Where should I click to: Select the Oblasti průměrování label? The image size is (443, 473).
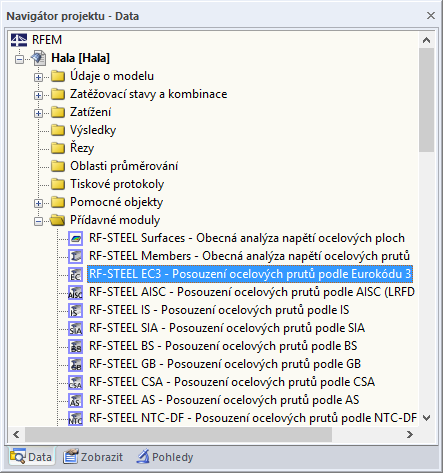point(124,166)
